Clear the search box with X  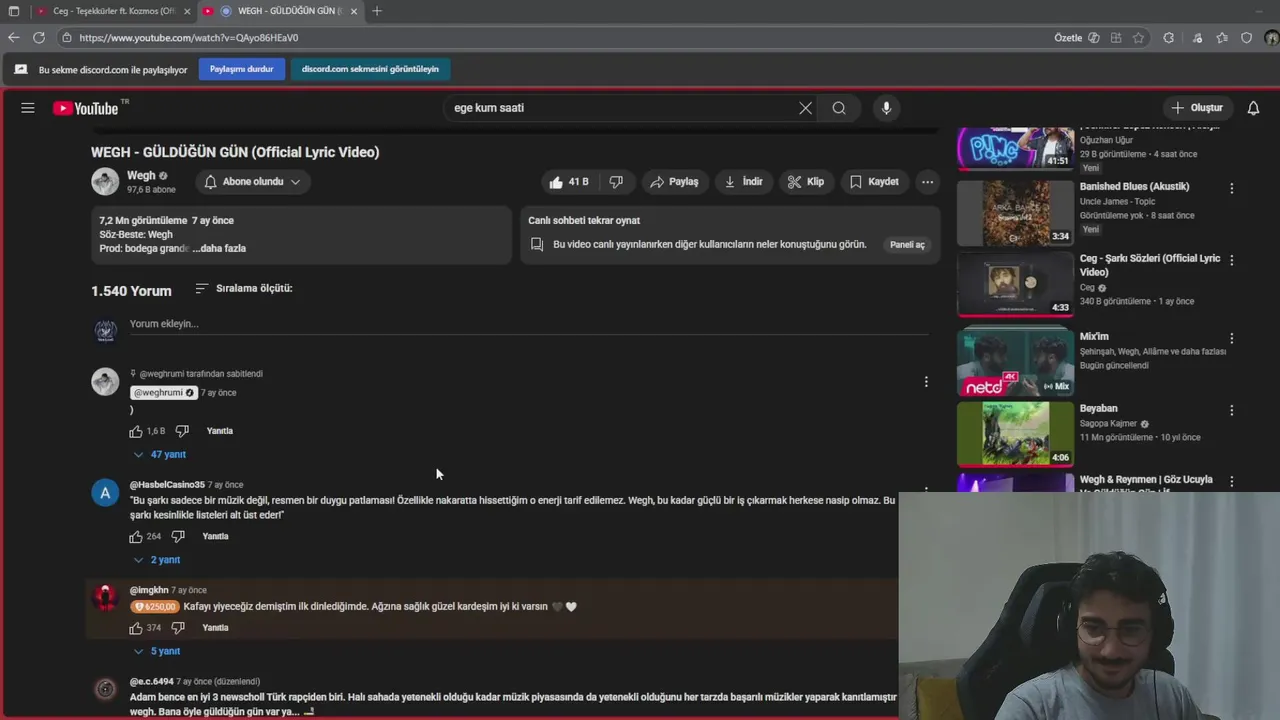point(805,108)
